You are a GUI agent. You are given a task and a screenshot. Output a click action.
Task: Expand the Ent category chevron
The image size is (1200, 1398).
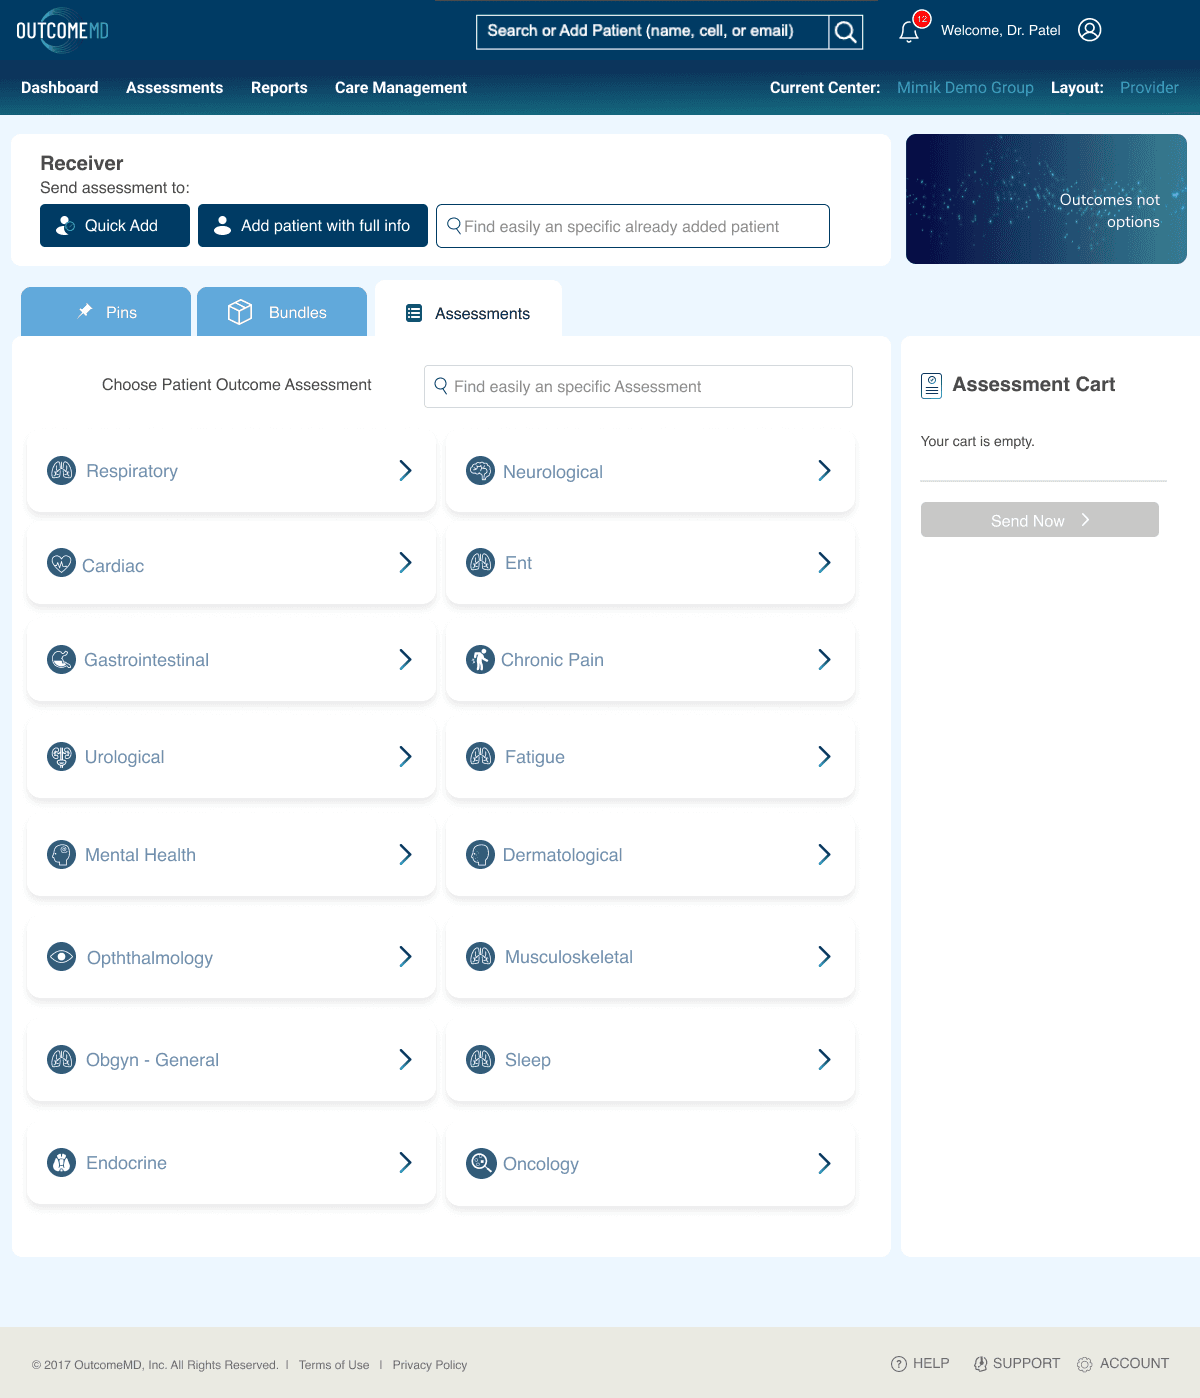pyautogui.click(x=825, y=563)
